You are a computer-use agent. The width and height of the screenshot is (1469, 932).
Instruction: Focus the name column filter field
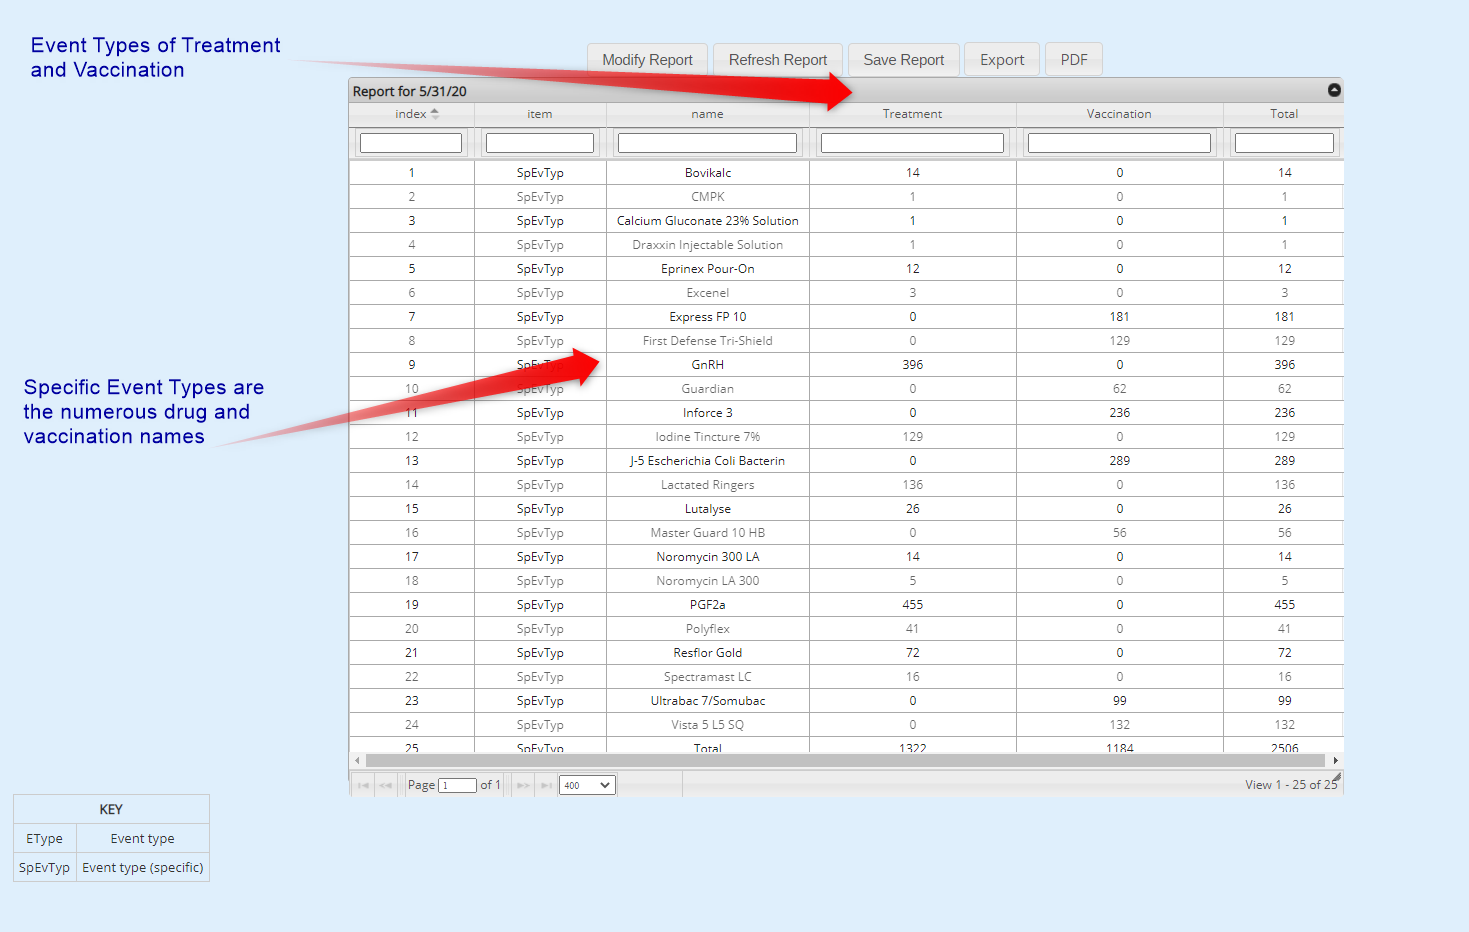point(708,143)
